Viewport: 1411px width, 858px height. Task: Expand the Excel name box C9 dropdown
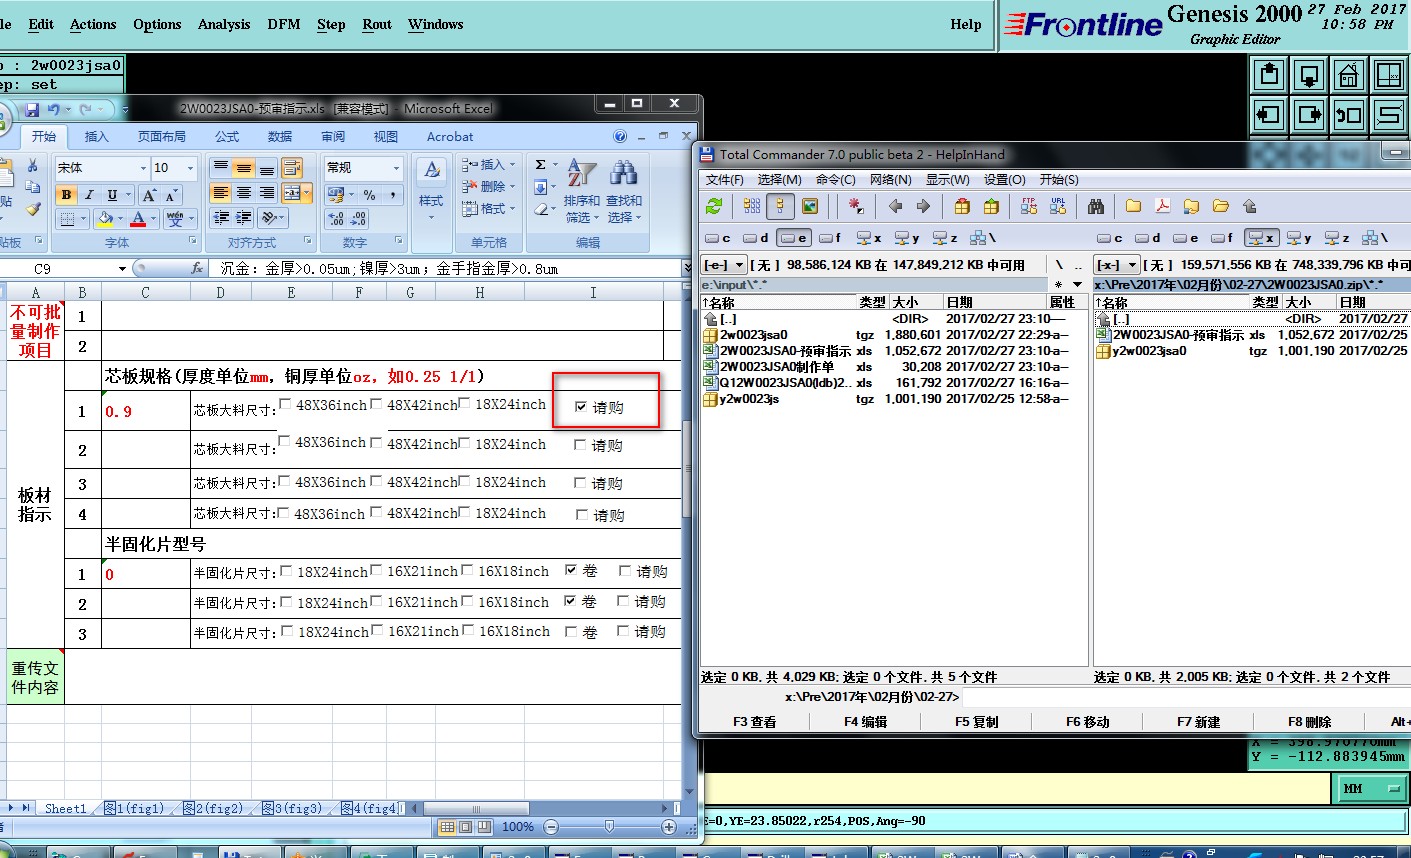tap(122, 268)
